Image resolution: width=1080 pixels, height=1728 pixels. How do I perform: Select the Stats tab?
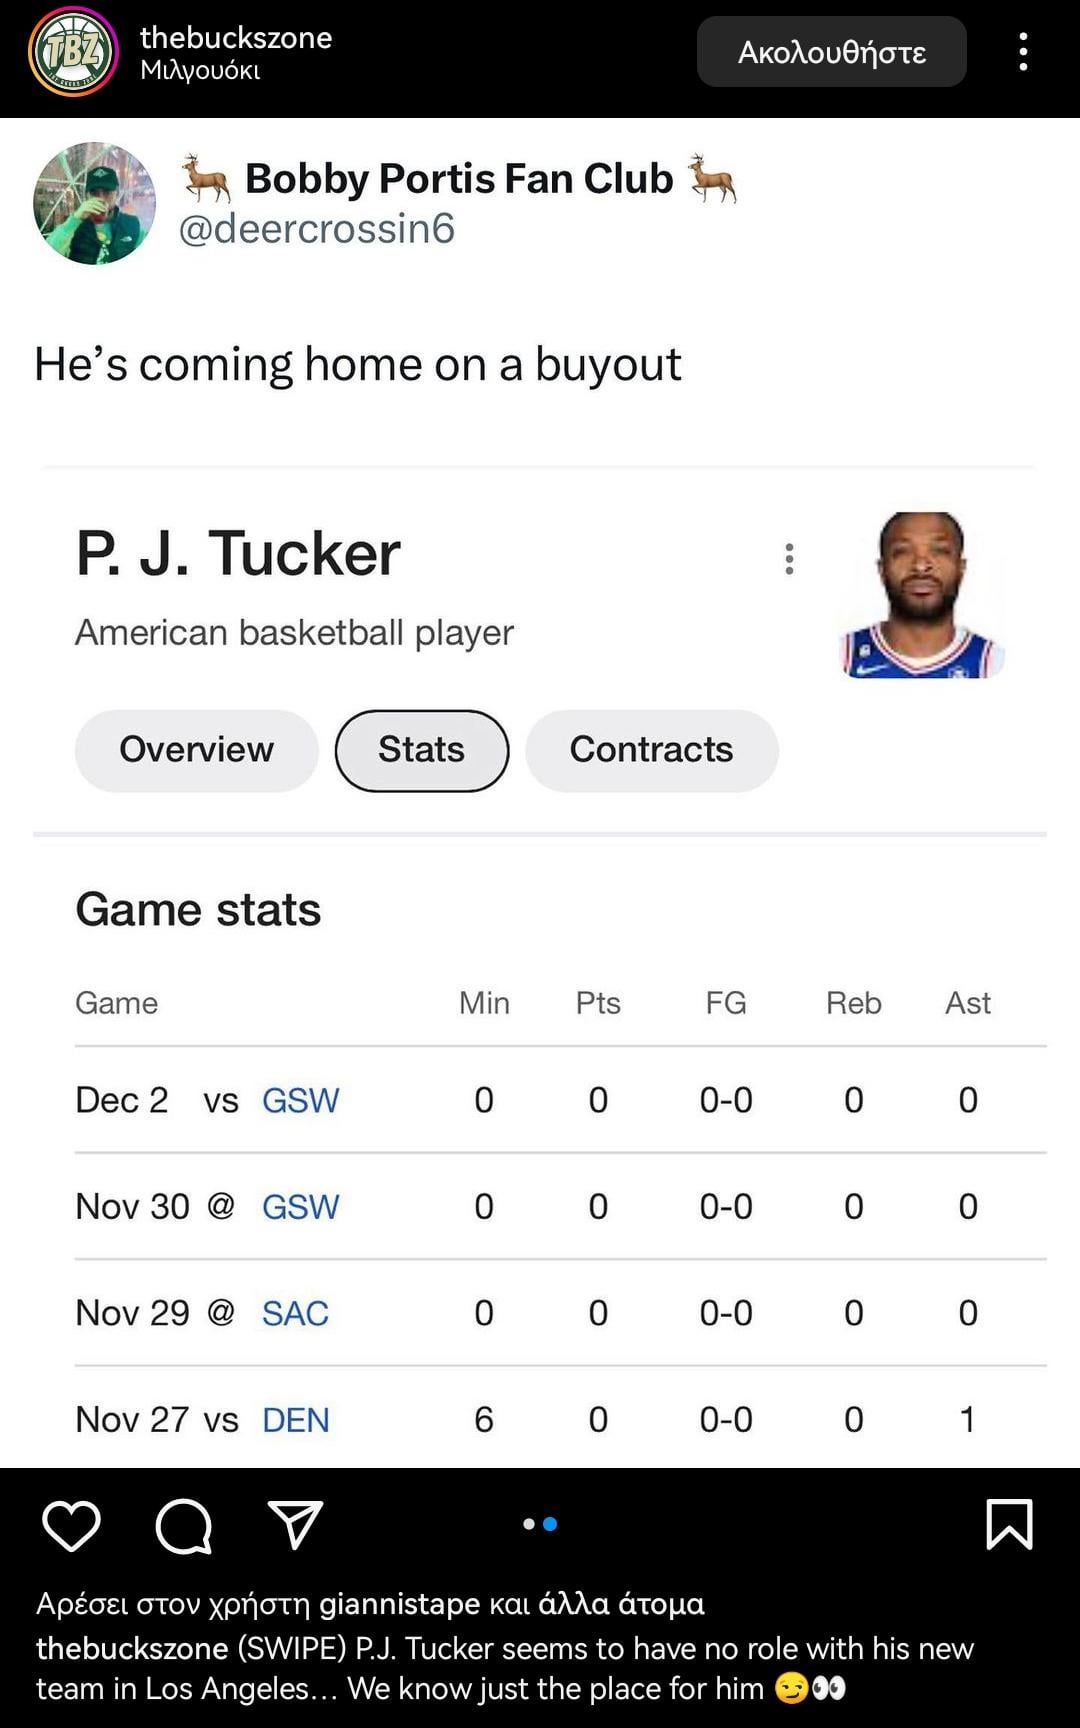(421, 750)
